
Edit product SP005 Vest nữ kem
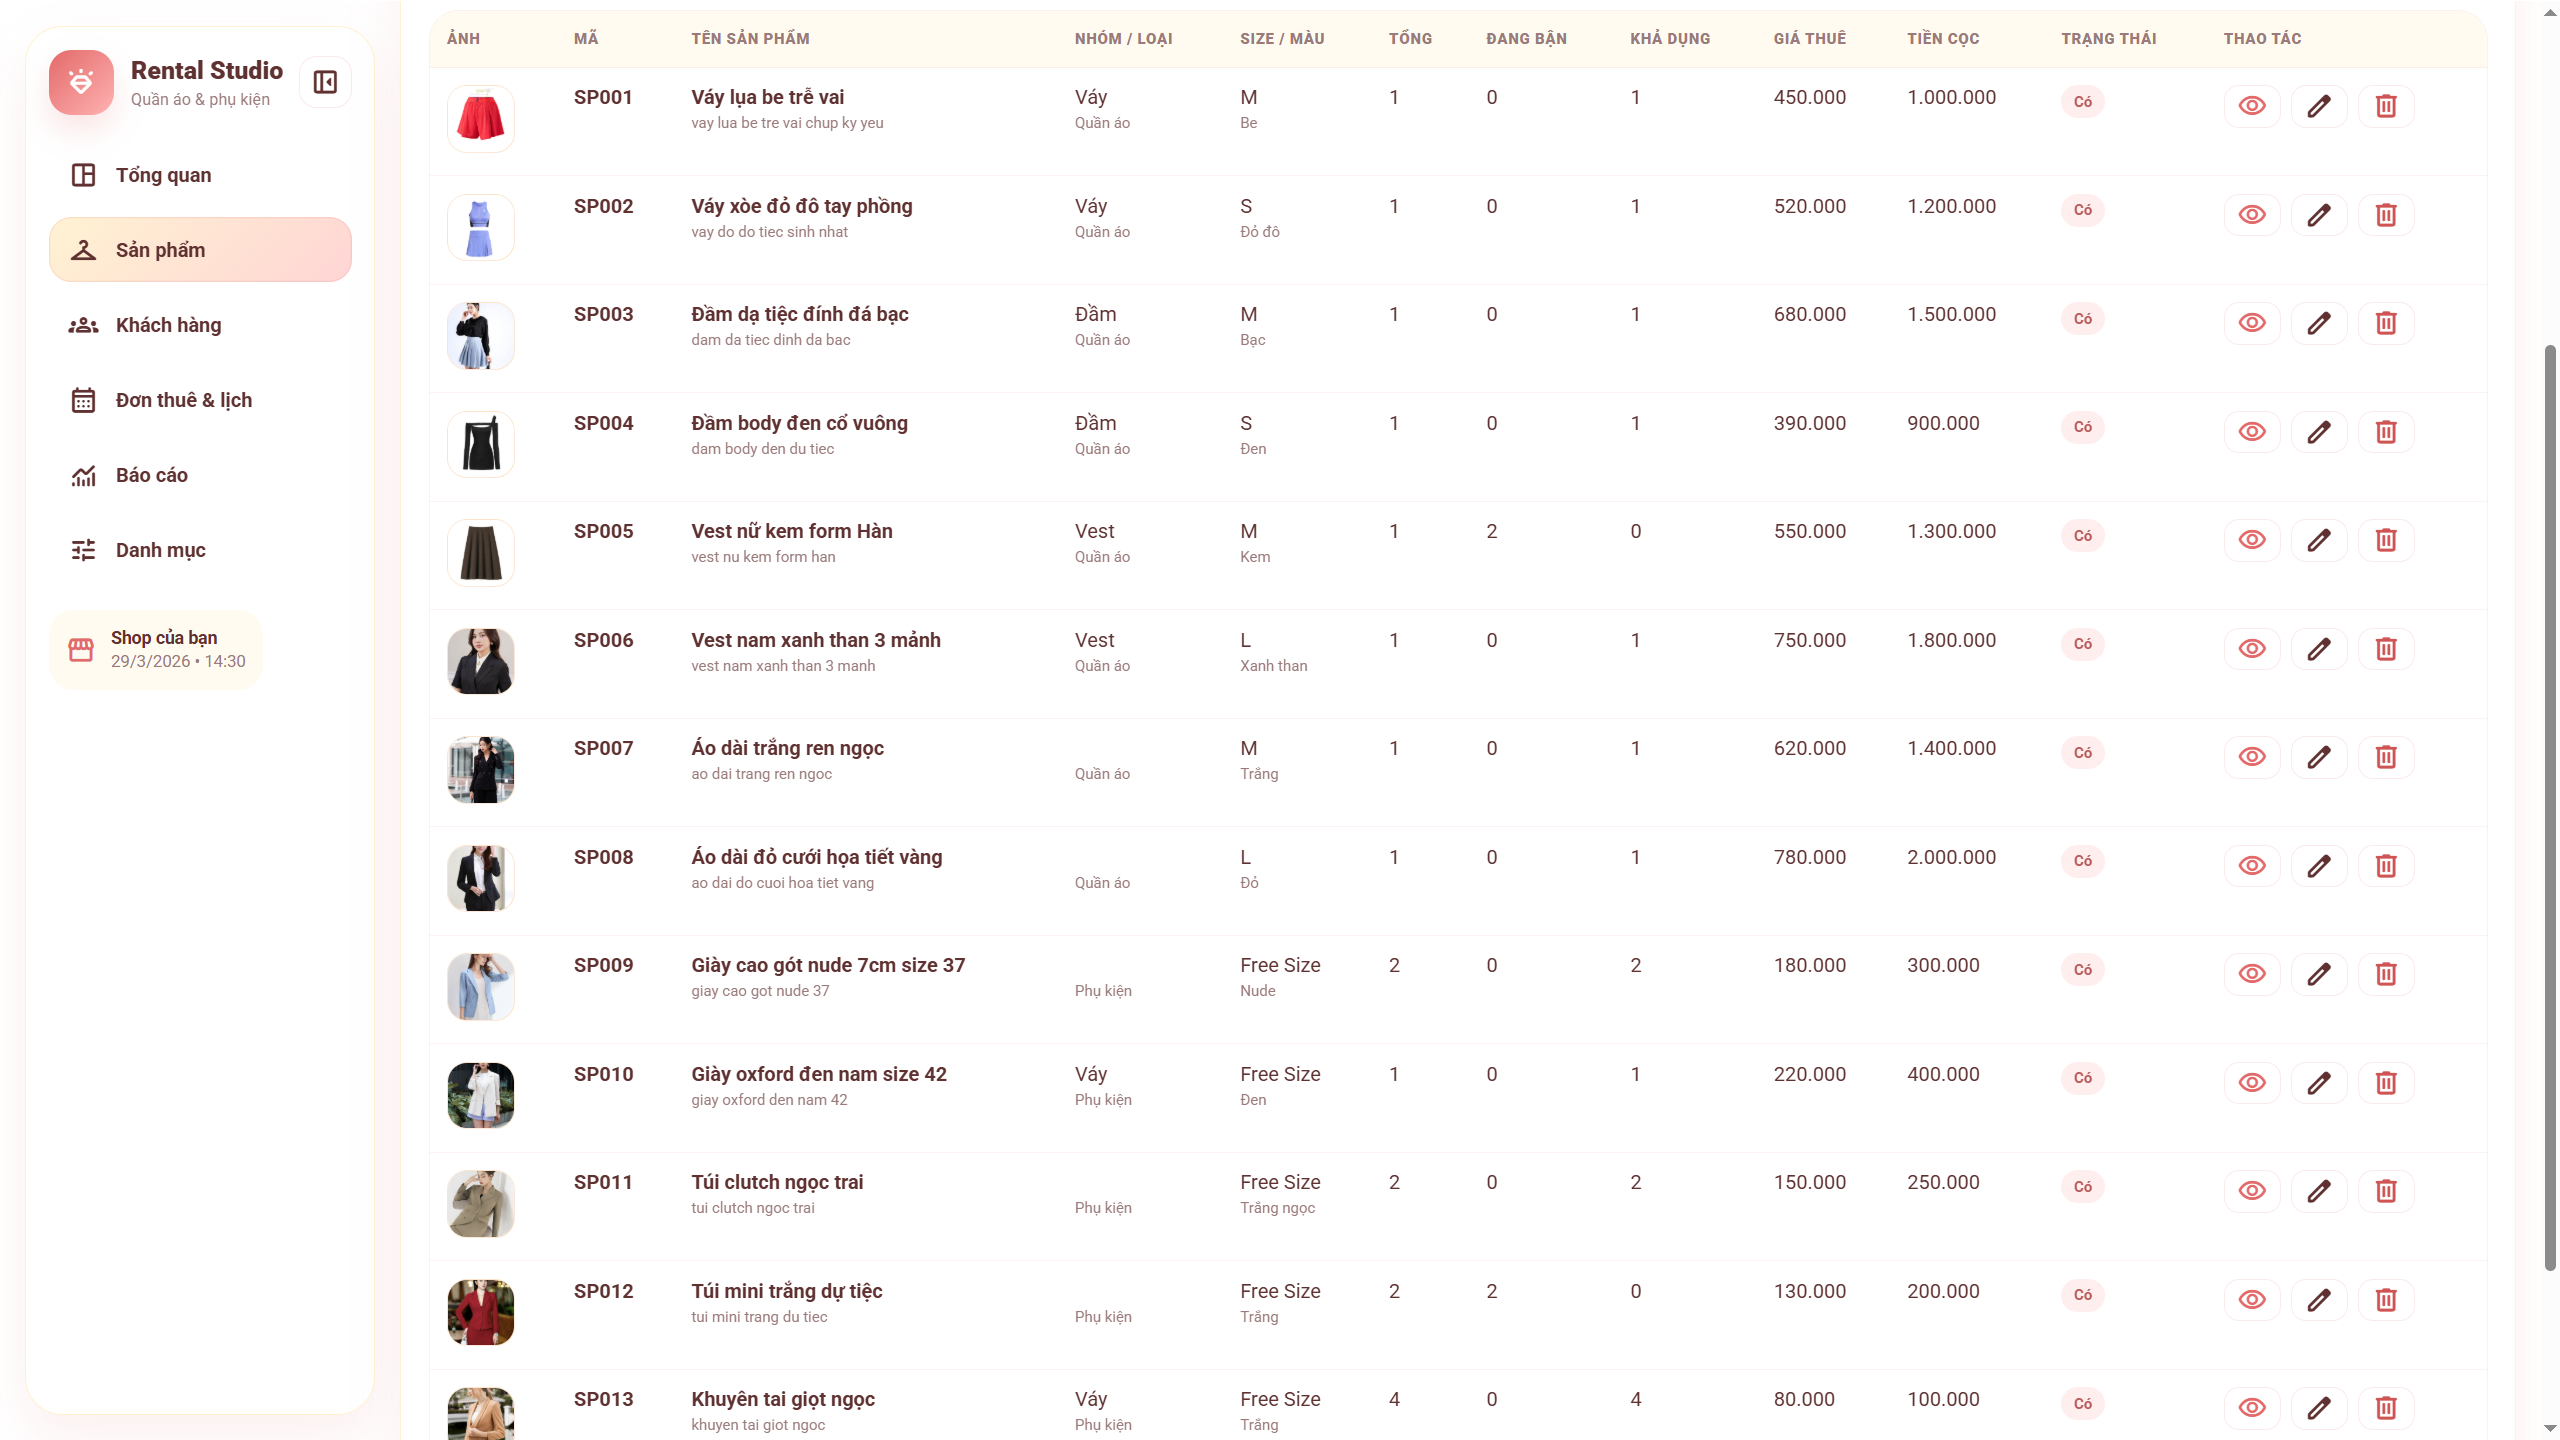point(2319,540)
